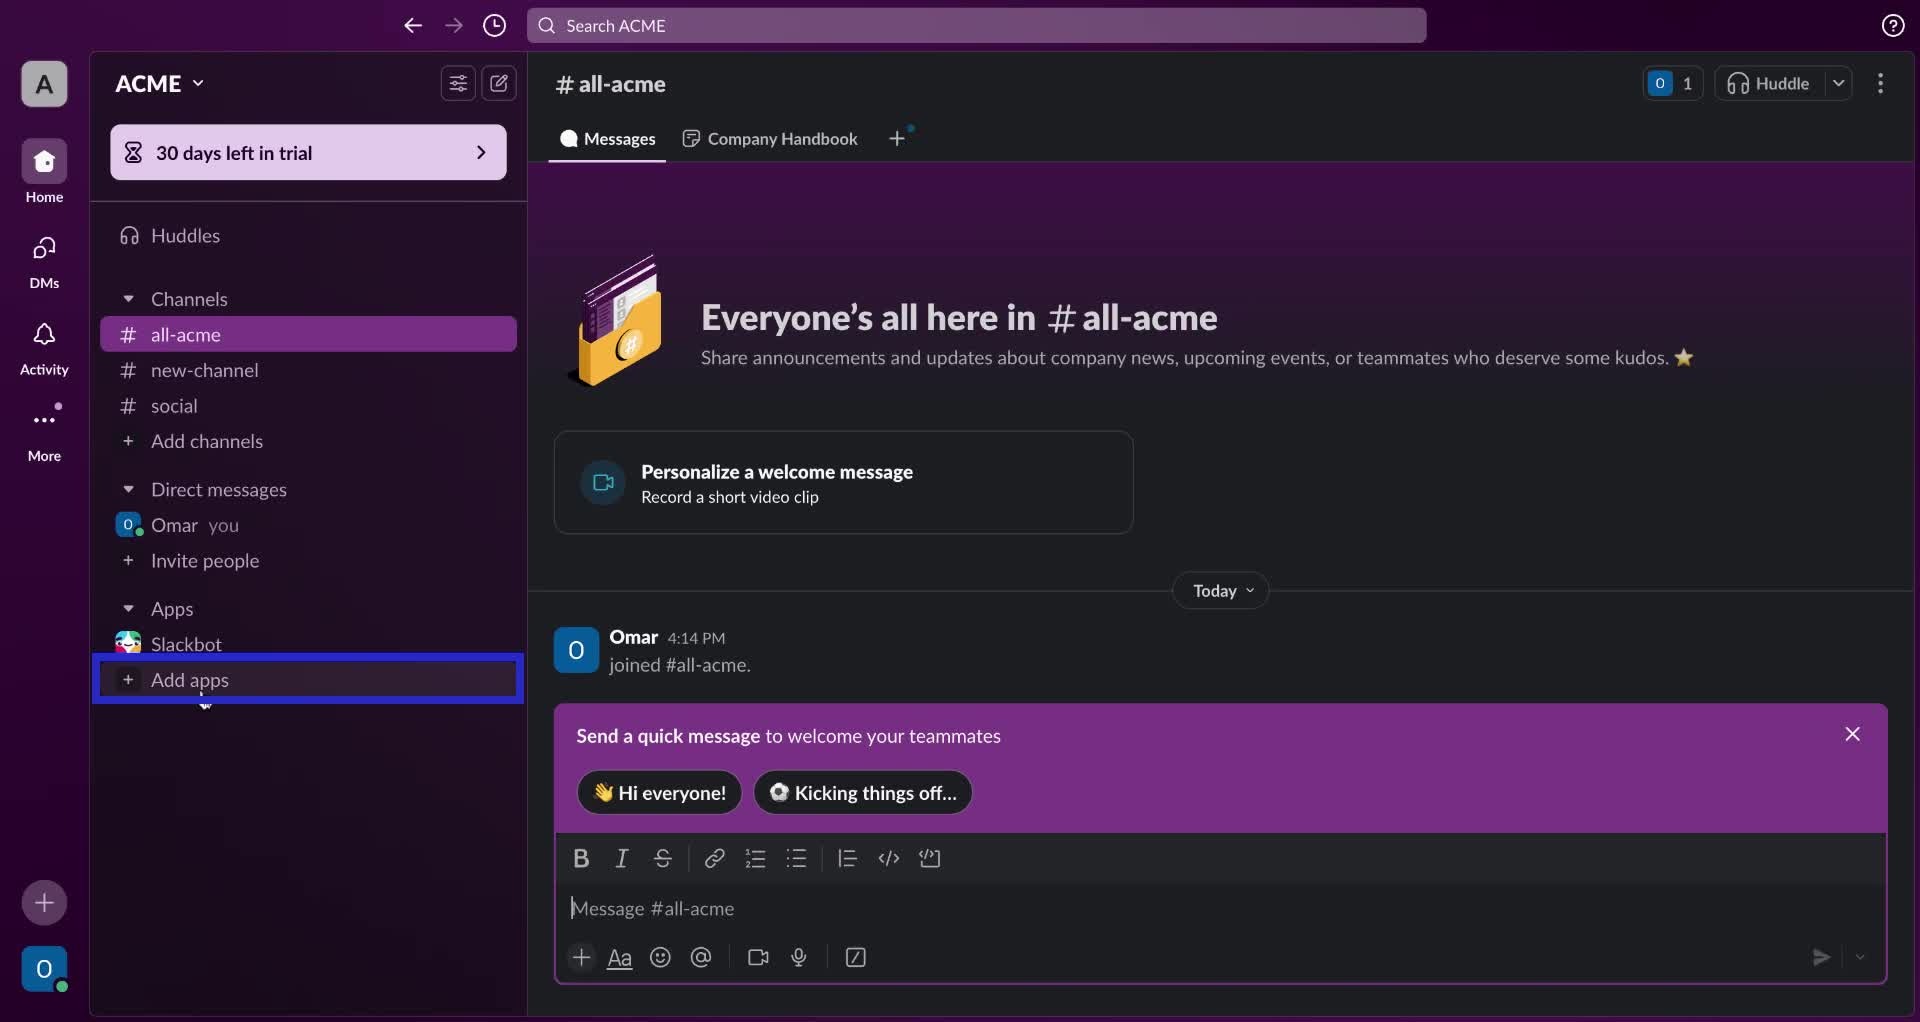Click the strikethrough formatting icon

coord(664,858)
